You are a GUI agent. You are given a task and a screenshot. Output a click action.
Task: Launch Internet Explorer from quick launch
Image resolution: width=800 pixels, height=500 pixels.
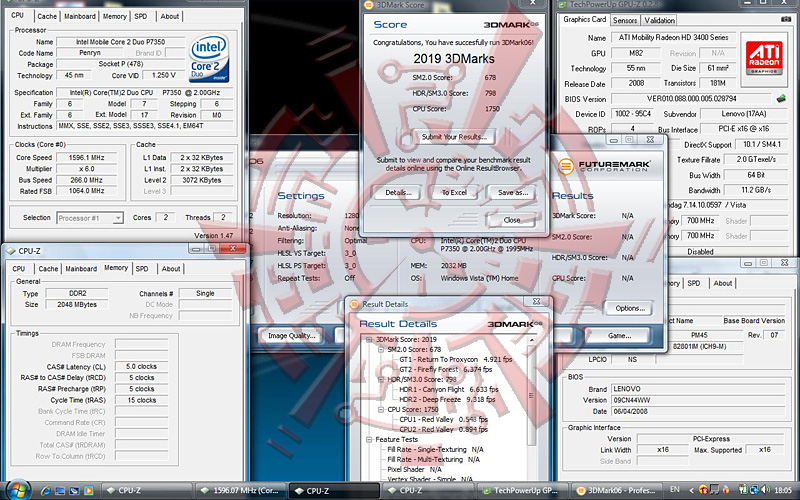pos(45,491)
